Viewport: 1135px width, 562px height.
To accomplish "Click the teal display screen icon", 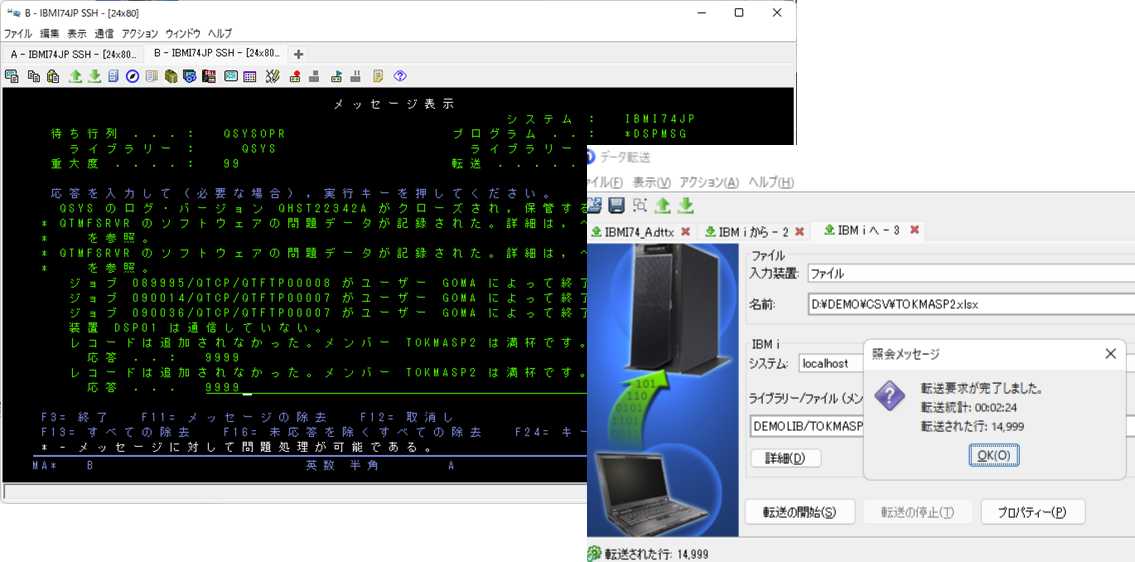I will [x=231, y=76].
